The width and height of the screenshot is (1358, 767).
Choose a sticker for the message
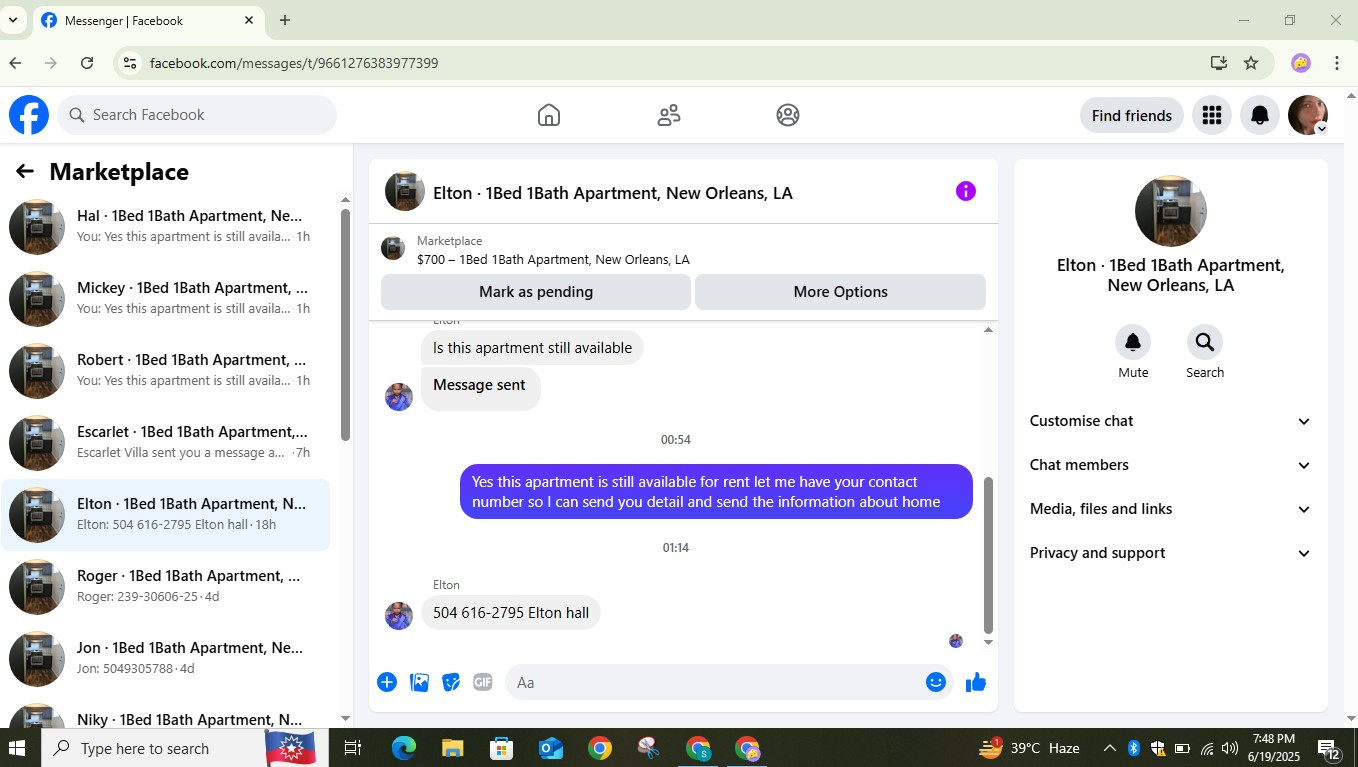[x=451, y=682]
